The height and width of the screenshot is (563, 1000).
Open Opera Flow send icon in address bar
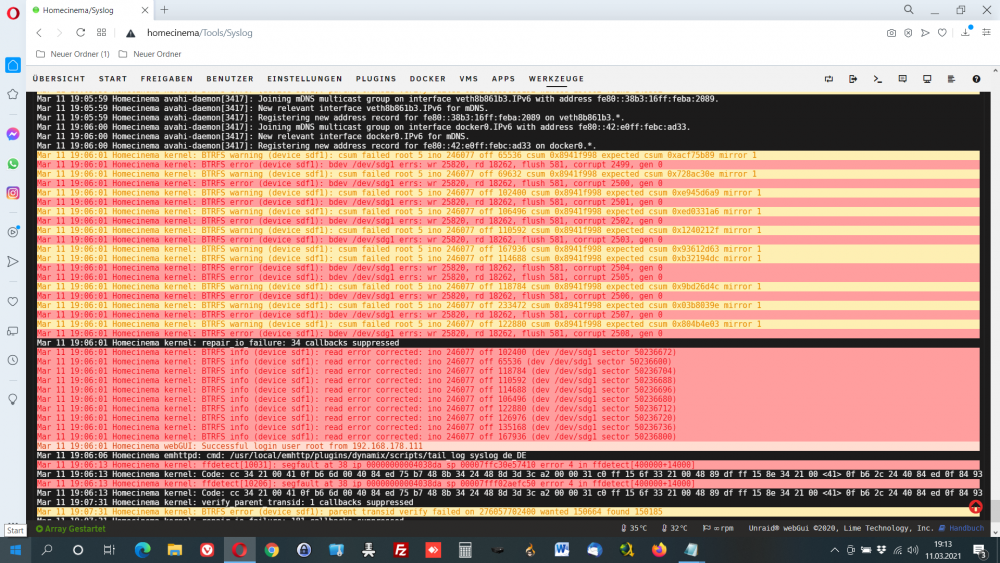(925, 33)
